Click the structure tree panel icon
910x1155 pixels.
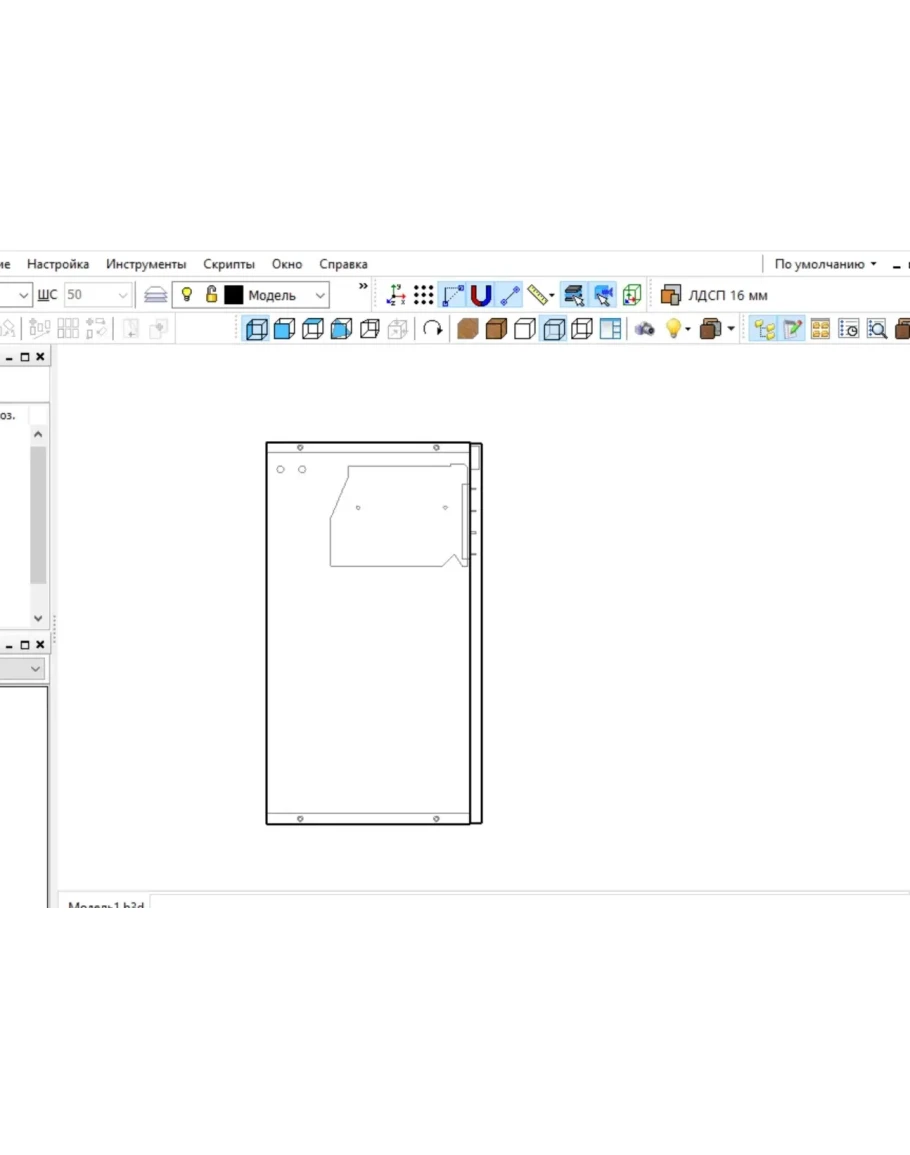click(x=765, y=328)
